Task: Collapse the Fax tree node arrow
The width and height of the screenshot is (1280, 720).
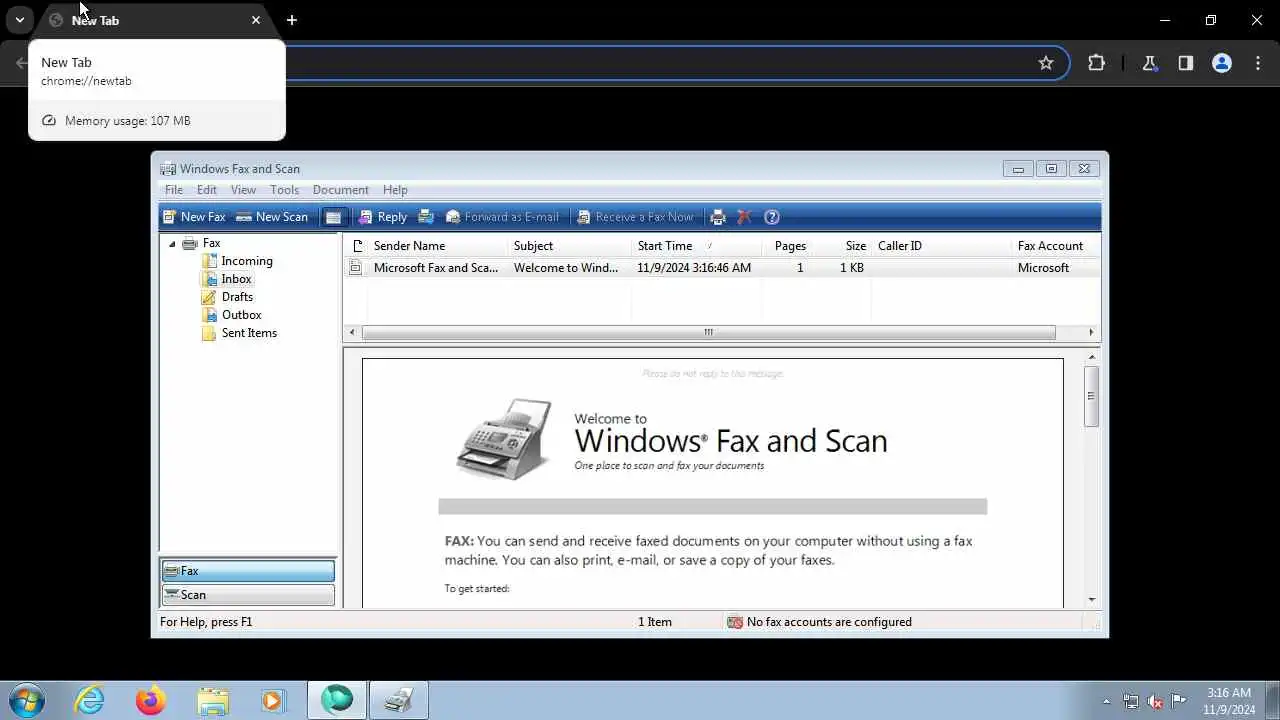Action: click(x=172, y=244)
